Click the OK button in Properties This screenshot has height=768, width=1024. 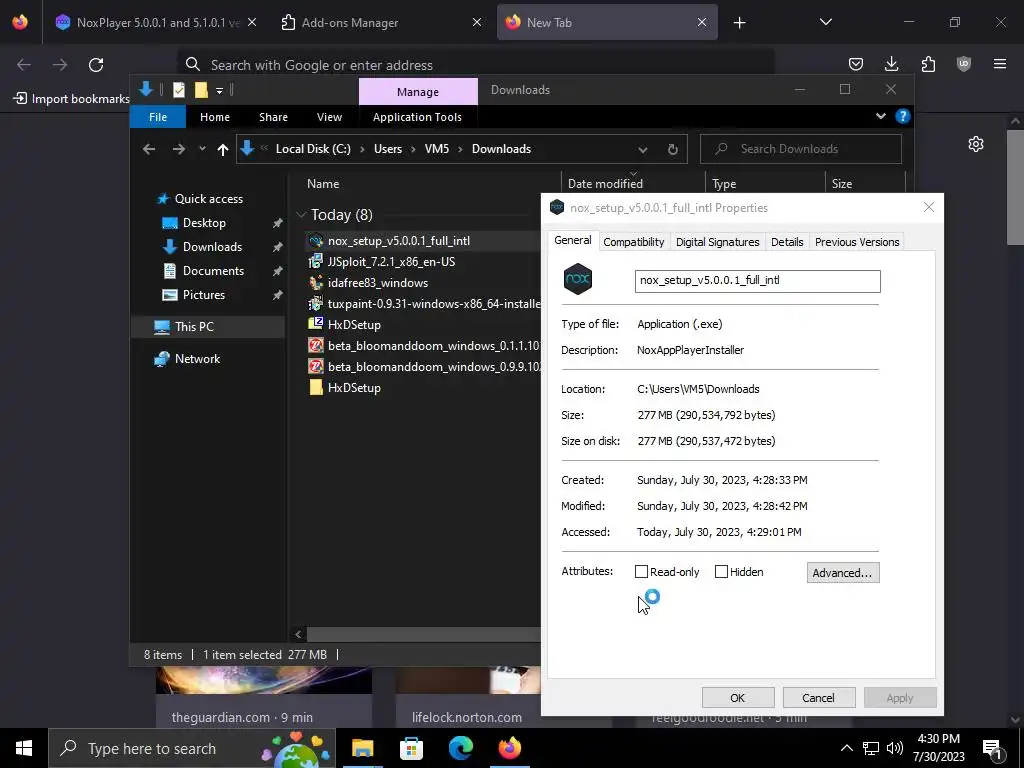pyautogui.click(x=738, y=697)
